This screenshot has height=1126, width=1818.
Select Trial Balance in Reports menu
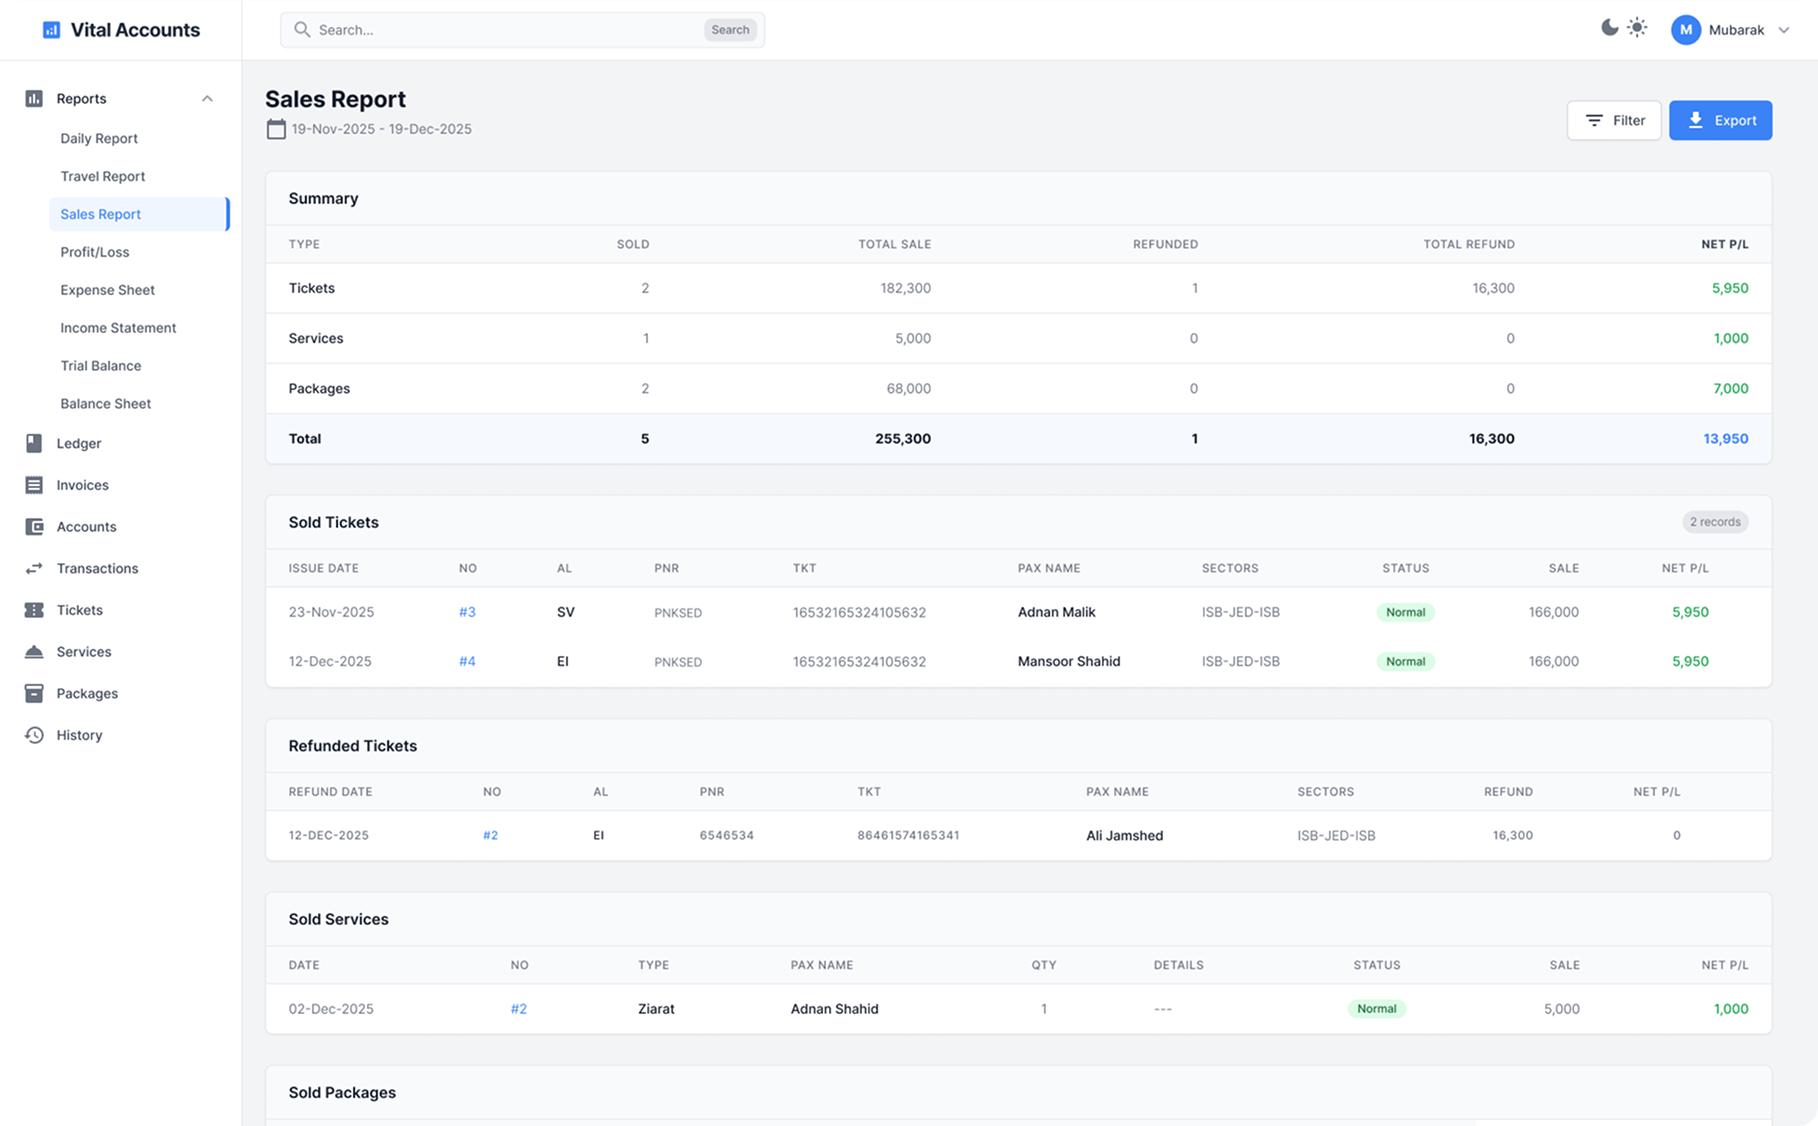[x=101, y=366]
